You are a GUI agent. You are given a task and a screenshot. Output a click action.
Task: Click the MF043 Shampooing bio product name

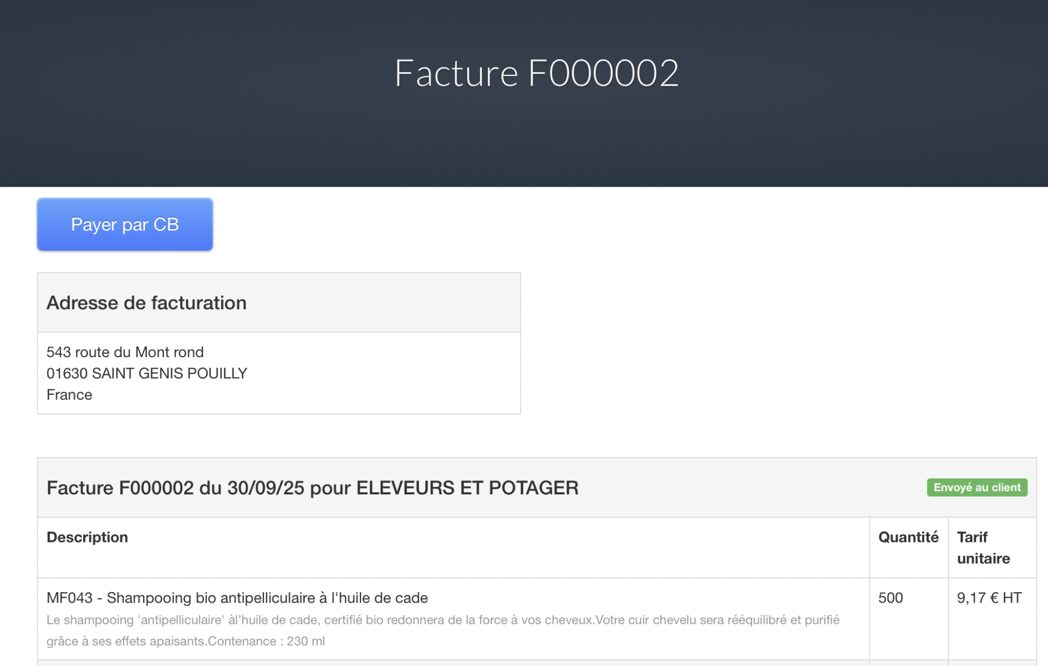[237, 598]
